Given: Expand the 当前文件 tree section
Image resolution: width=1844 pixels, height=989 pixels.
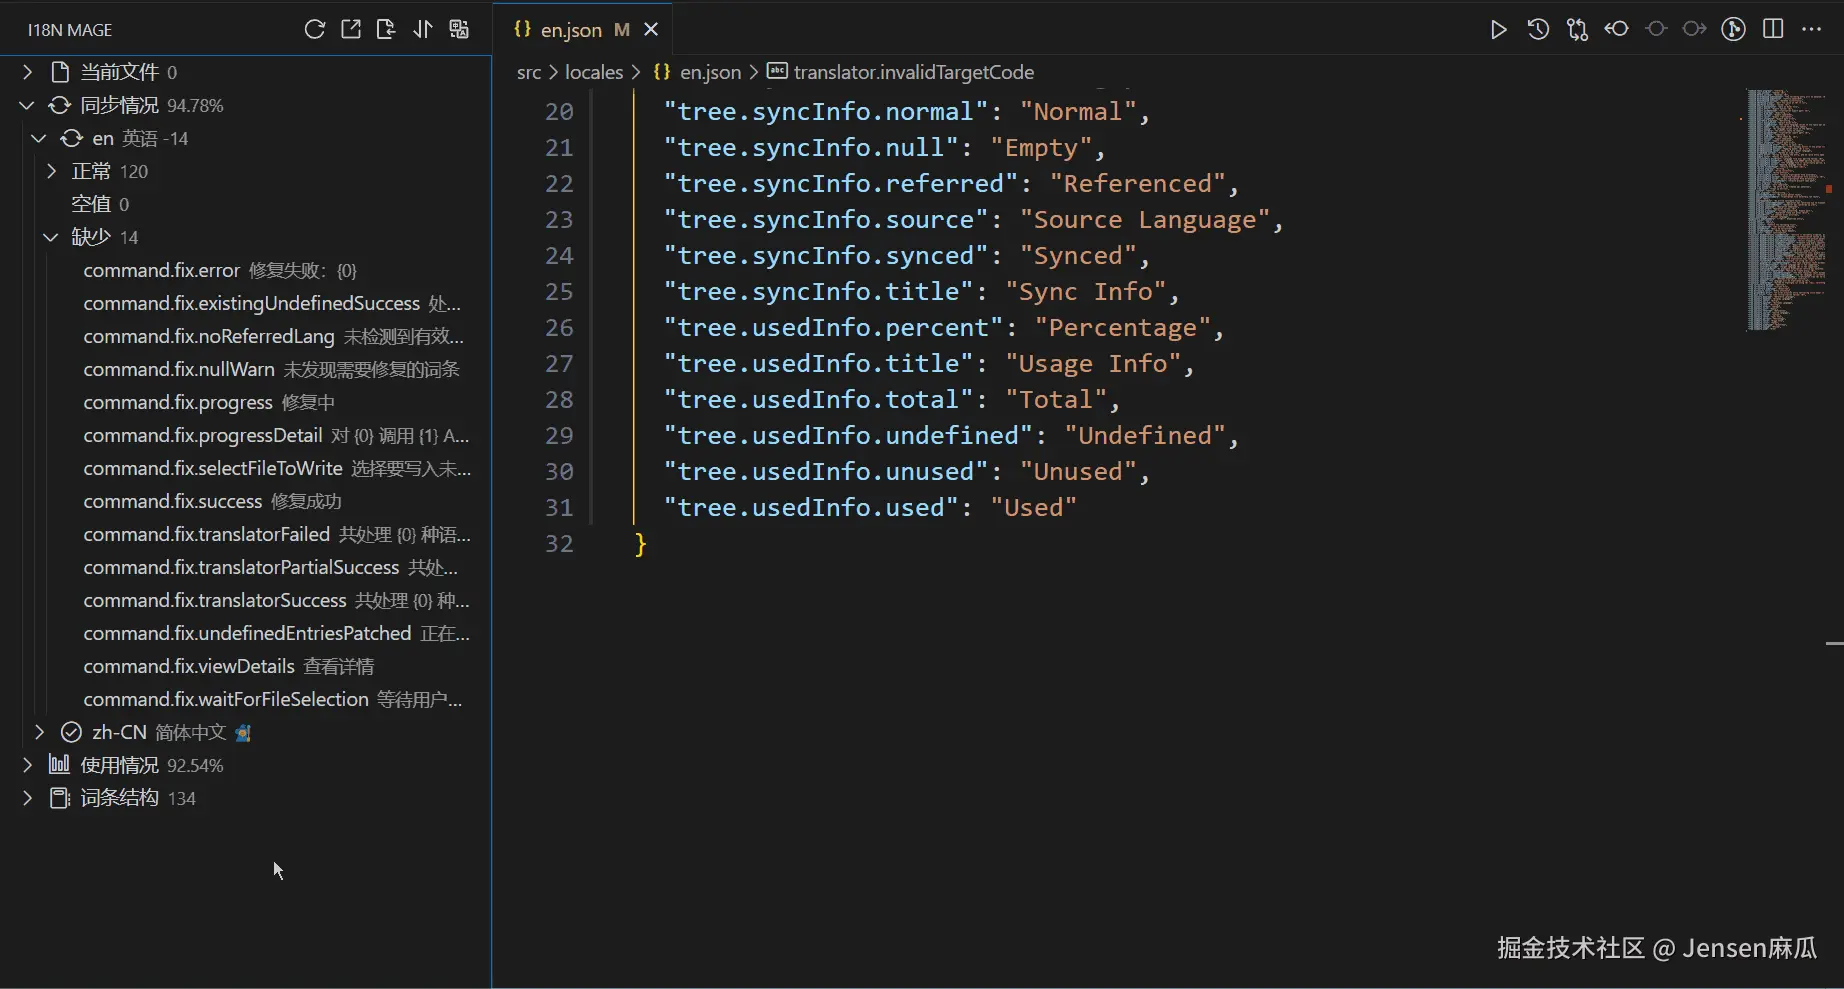Looking at the screenshot, I should [28, 72].
